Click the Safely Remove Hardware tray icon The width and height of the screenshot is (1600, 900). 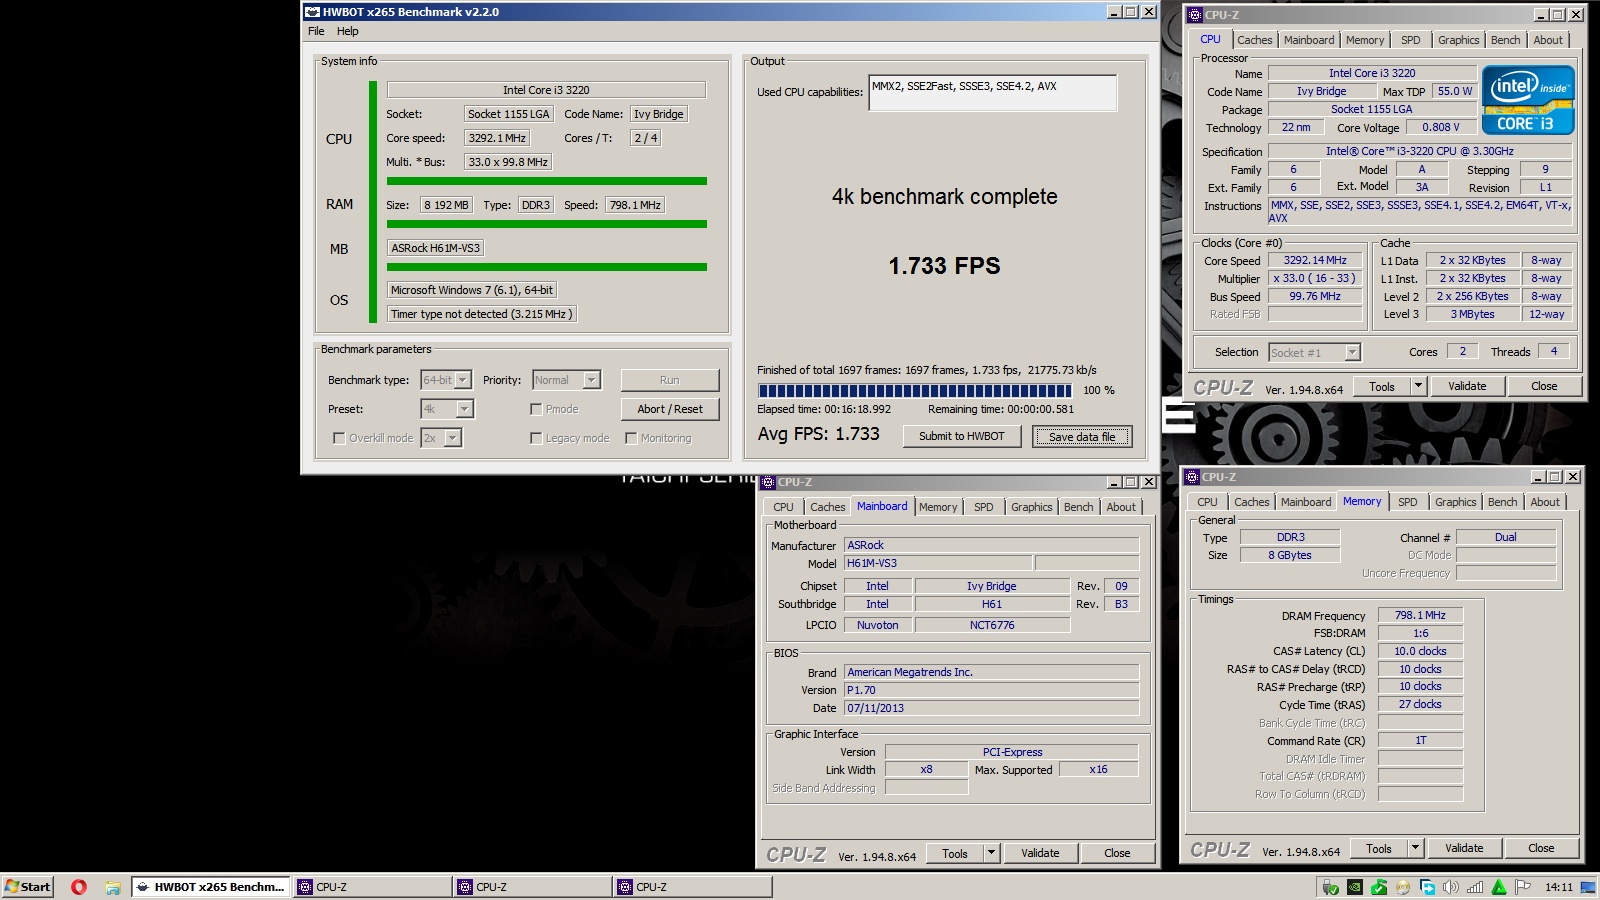1330,887
